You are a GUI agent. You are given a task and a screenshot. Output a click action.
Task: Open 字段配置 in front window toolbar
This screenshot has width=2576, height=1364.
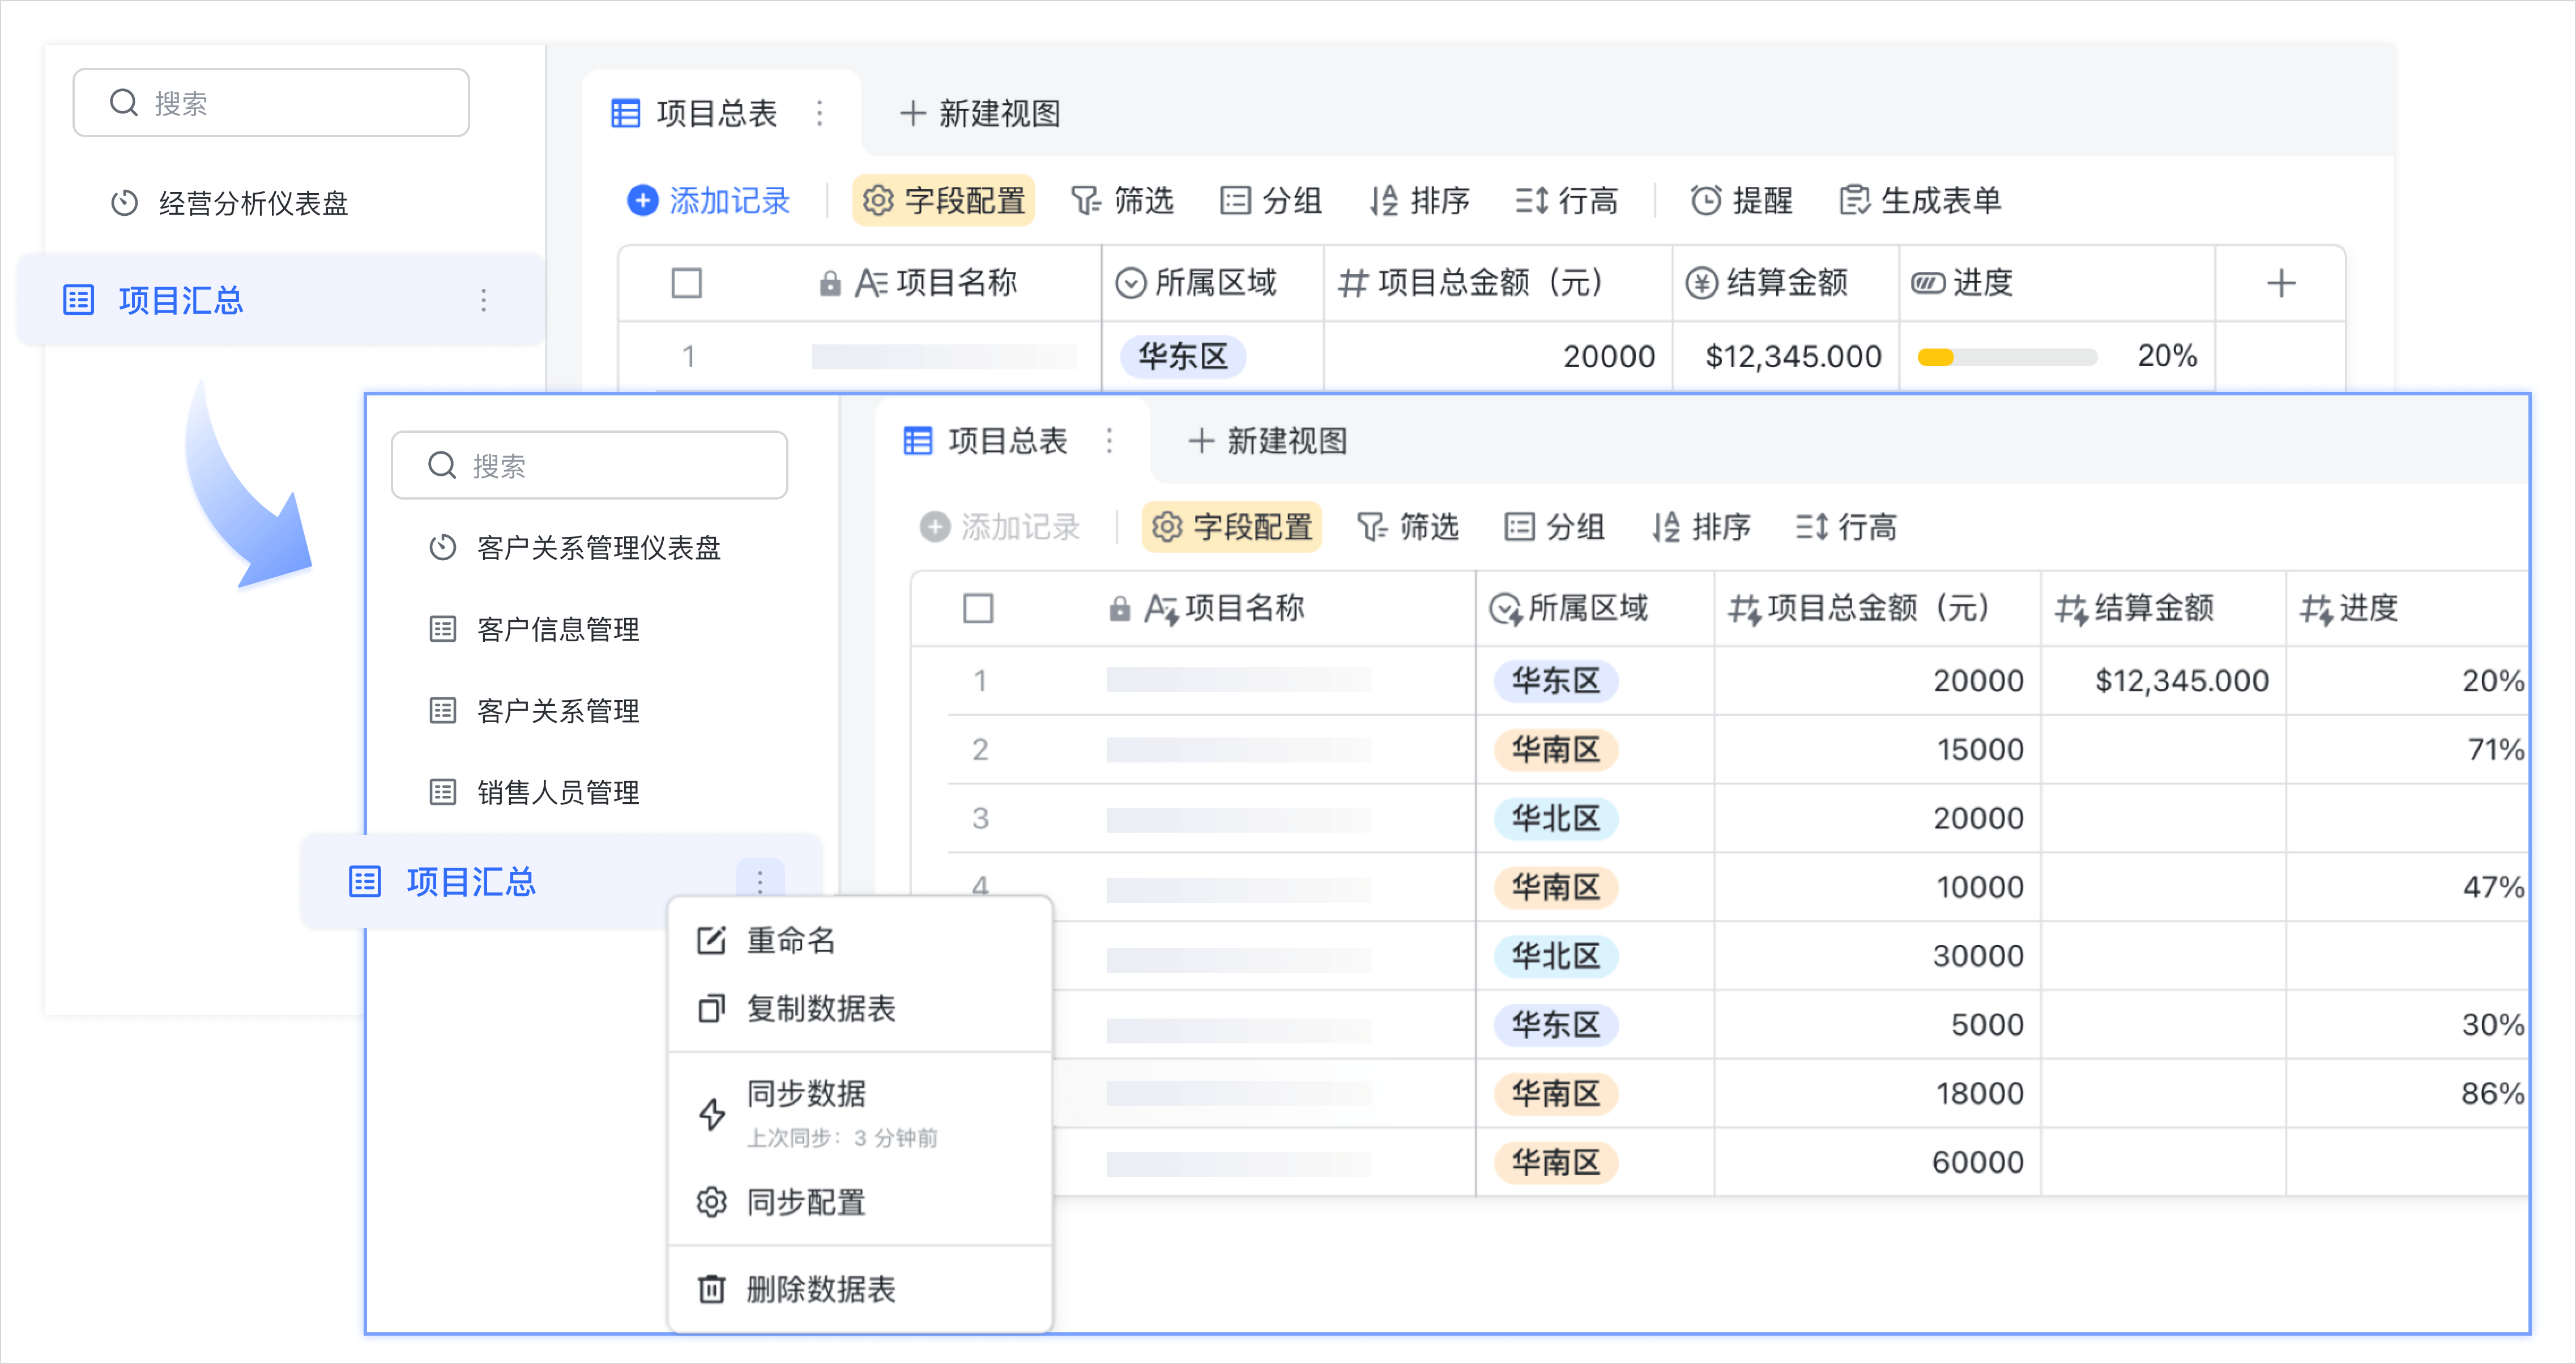coord(1232,527)
